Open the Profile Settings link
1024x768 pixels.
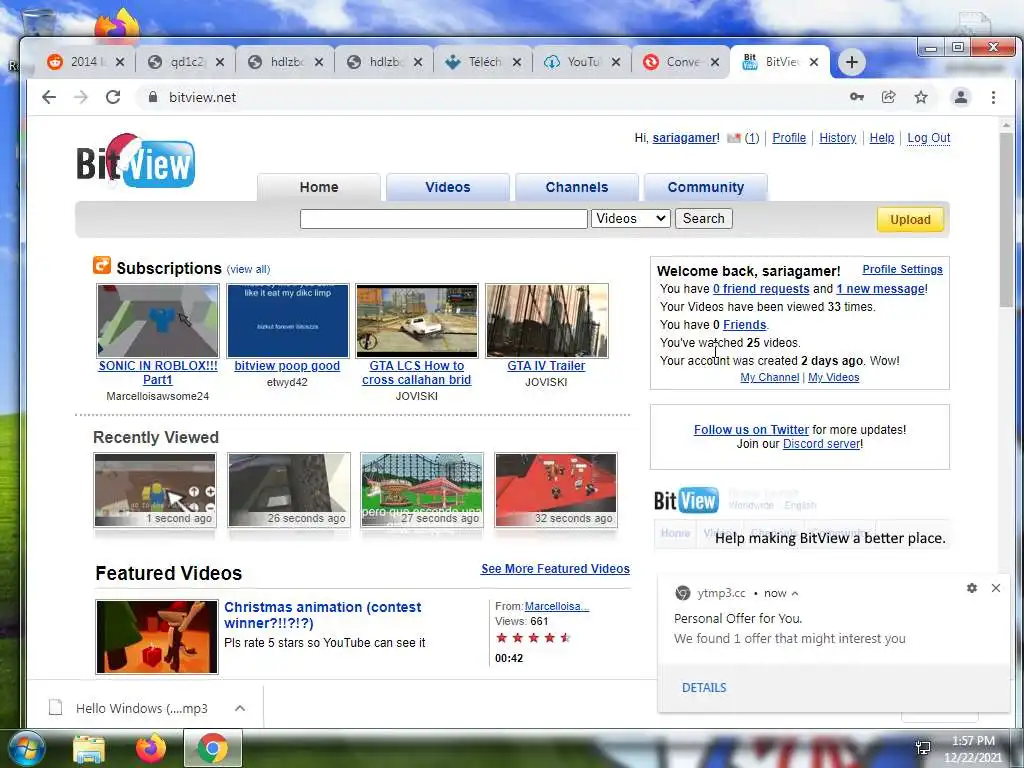click(x=903, y=269)
